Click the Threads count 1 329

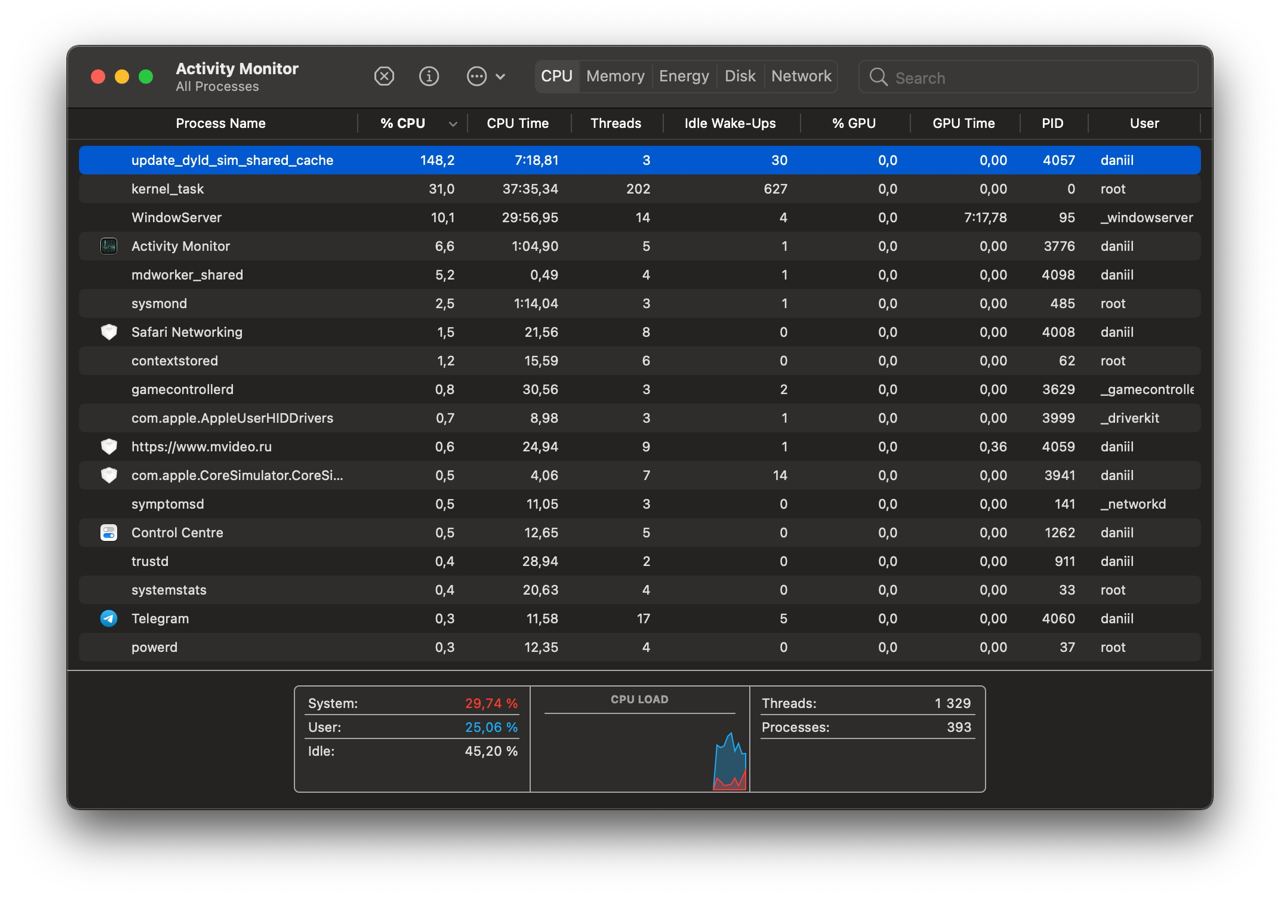point(953,703)
